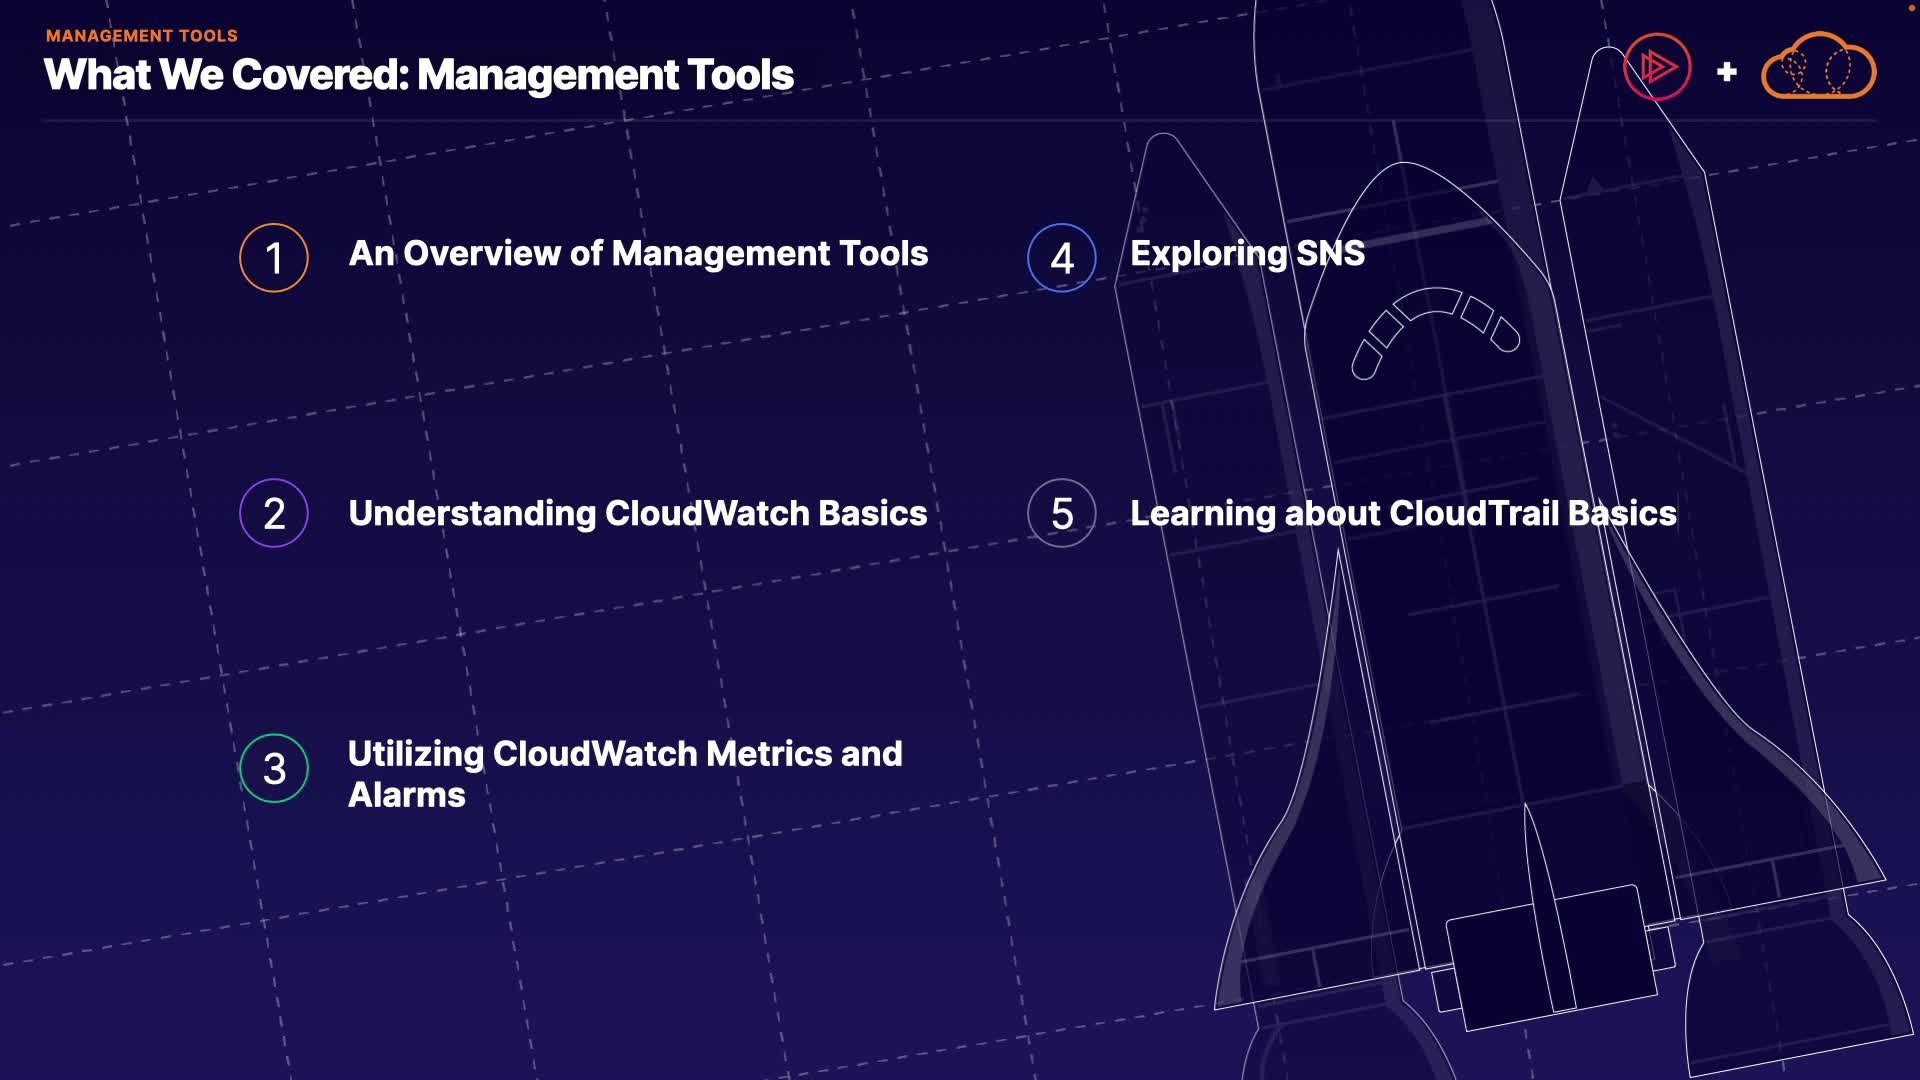Select the green number 3 circle
The image size is (1920, 1080).
(x=273, y=769)
